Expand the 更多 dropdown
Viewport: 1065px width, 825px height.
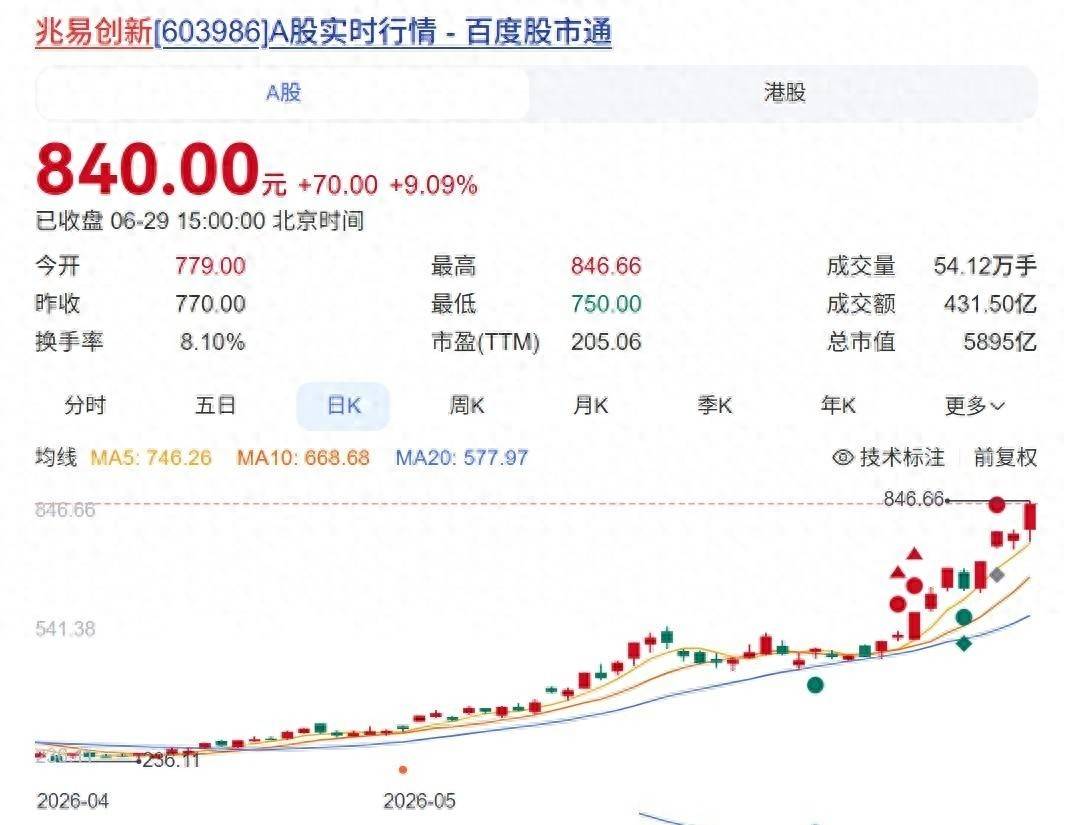pos(974,406)
